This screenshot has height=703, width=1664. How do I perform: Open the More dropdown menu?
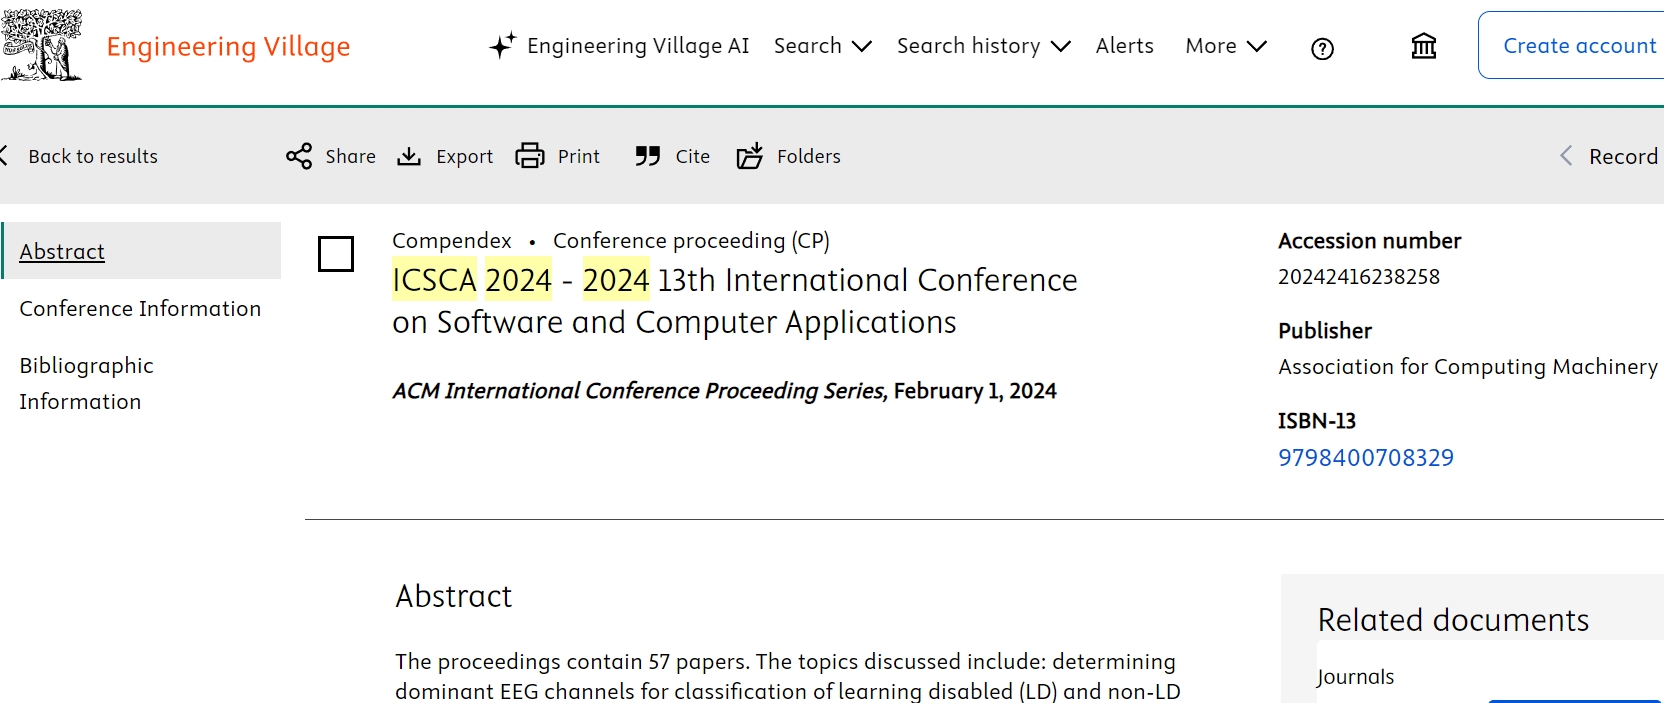(x=1225, y=46)
